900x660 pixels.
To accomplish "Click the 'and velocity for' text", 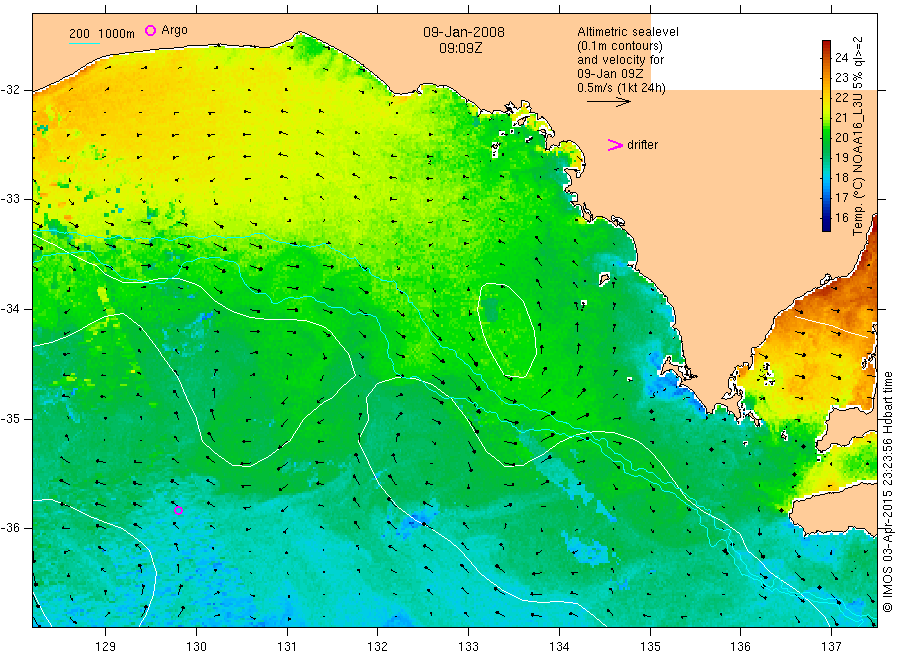I will [620, 60].
